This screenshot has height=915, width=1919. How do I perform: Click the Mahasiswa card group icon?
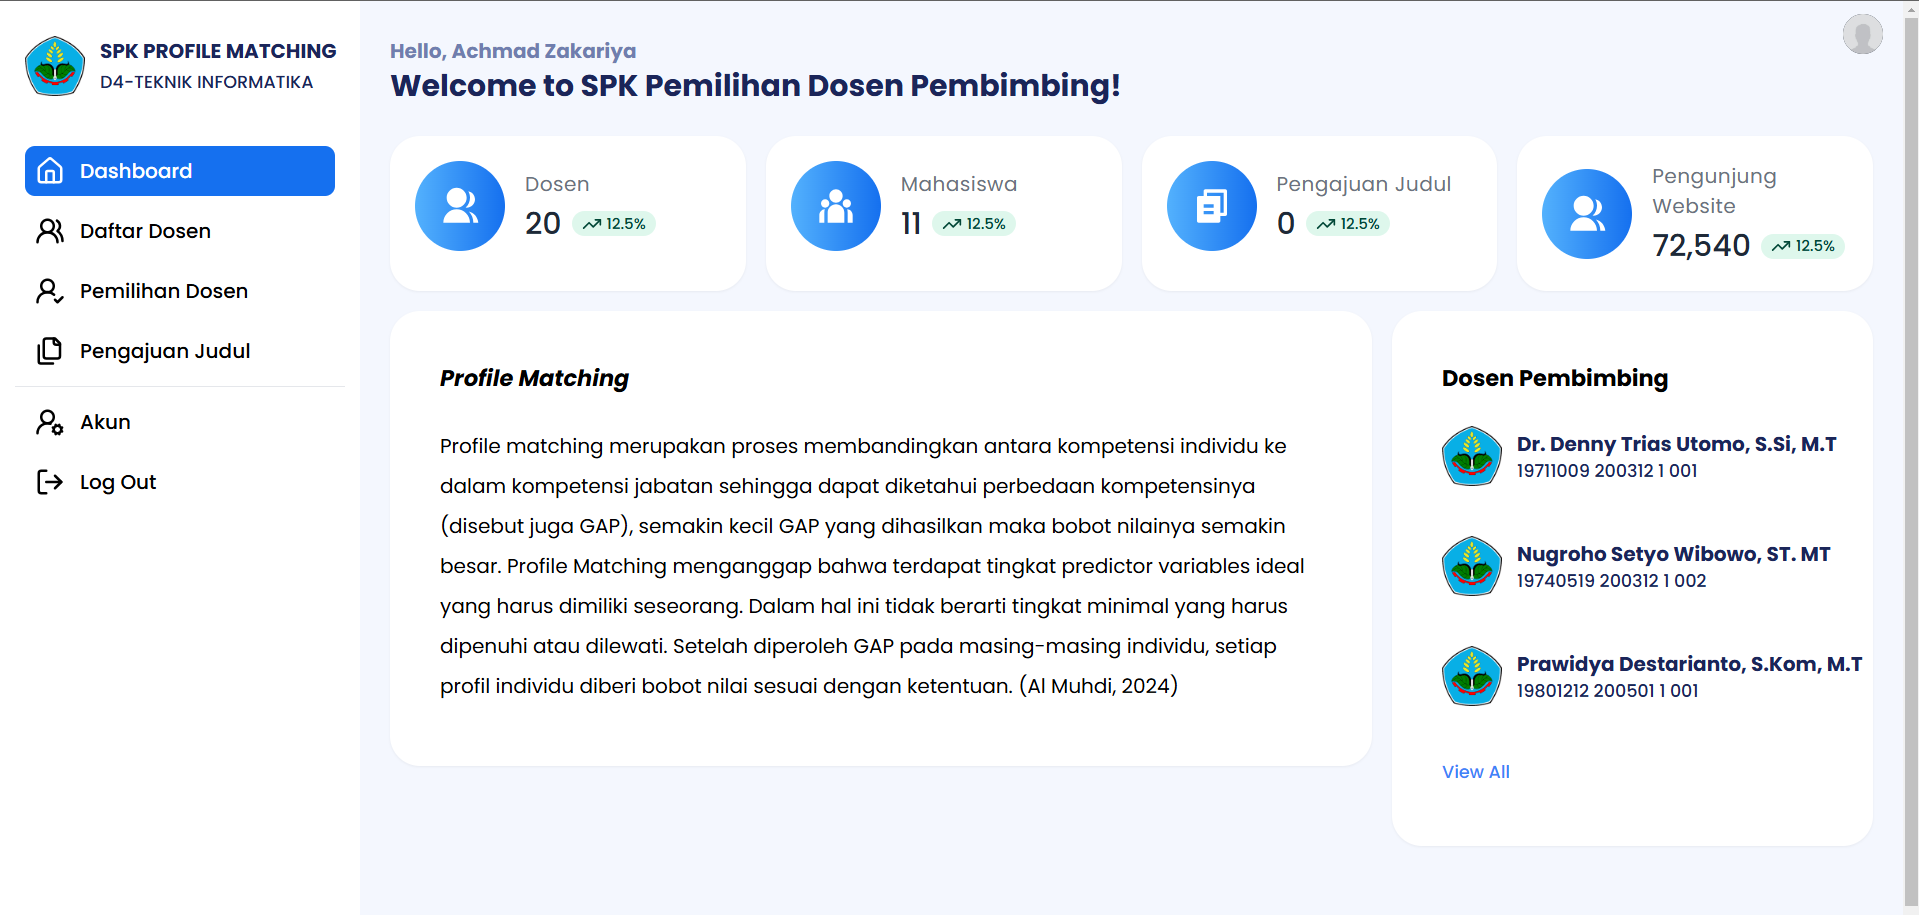[836, 206]
